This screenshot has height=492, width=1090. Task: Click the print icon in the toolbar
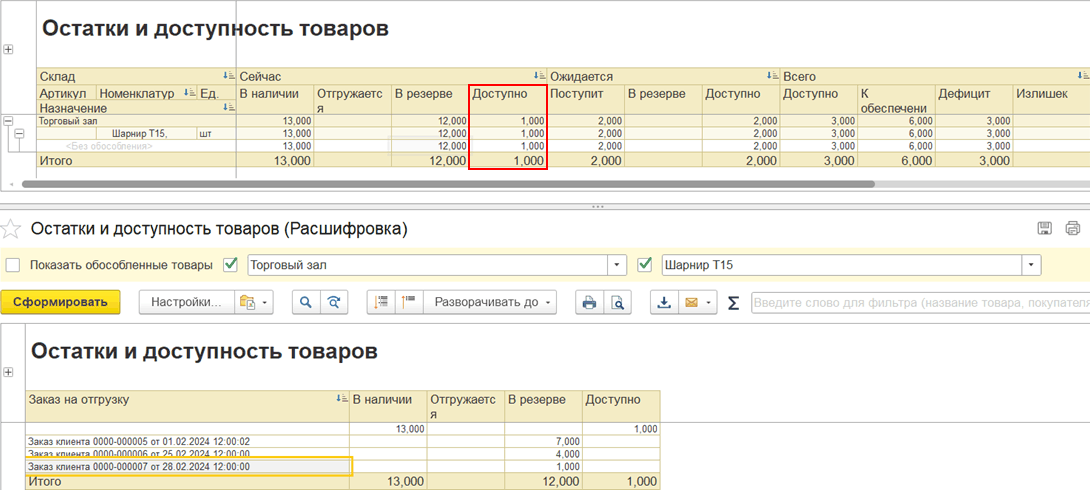(590, 302)
